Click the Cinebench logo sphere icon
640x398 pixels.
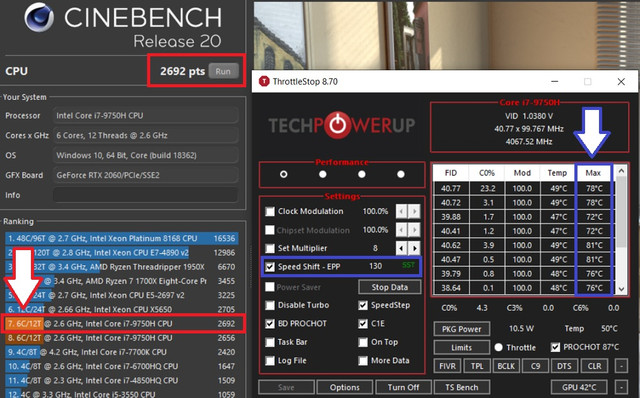[x=39, y=17]
